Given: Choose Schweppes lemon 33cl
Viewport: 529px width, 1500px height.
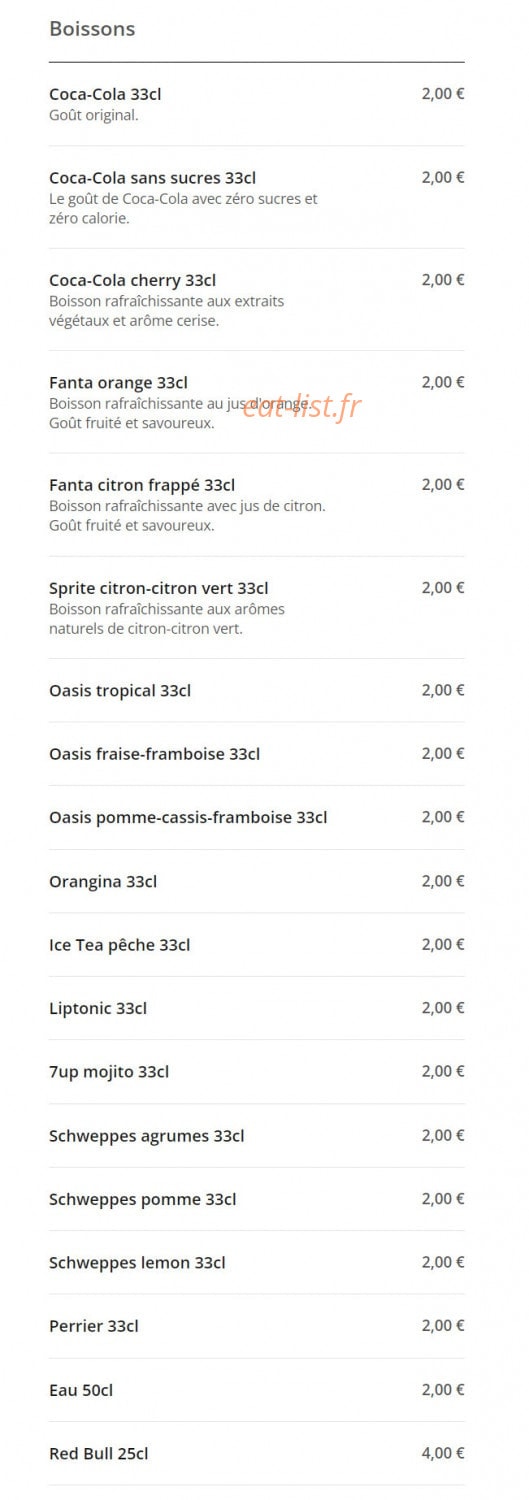Looking at the screenshot, I should pos(256,1262).
